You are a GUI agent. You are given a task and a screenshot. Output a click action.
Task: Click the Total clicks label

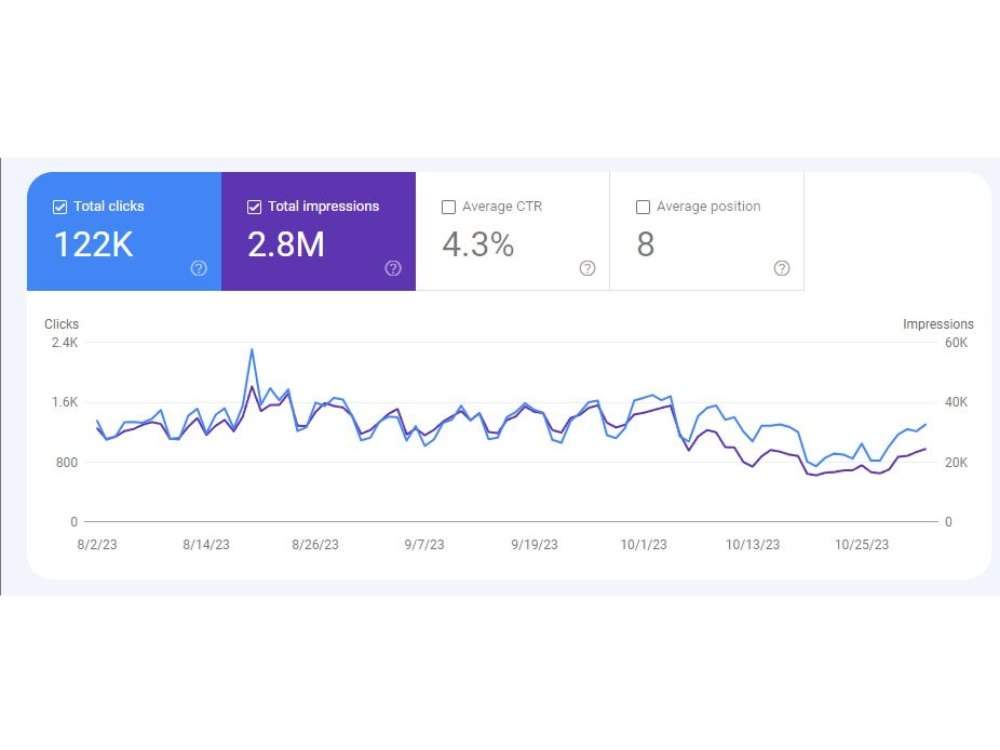(109, 206)
